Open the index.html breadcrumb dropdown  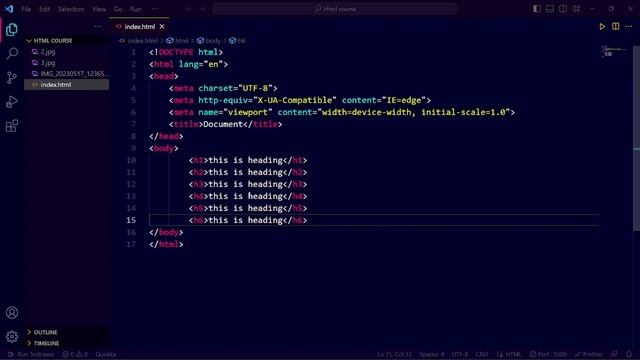(x=138, y=41)
